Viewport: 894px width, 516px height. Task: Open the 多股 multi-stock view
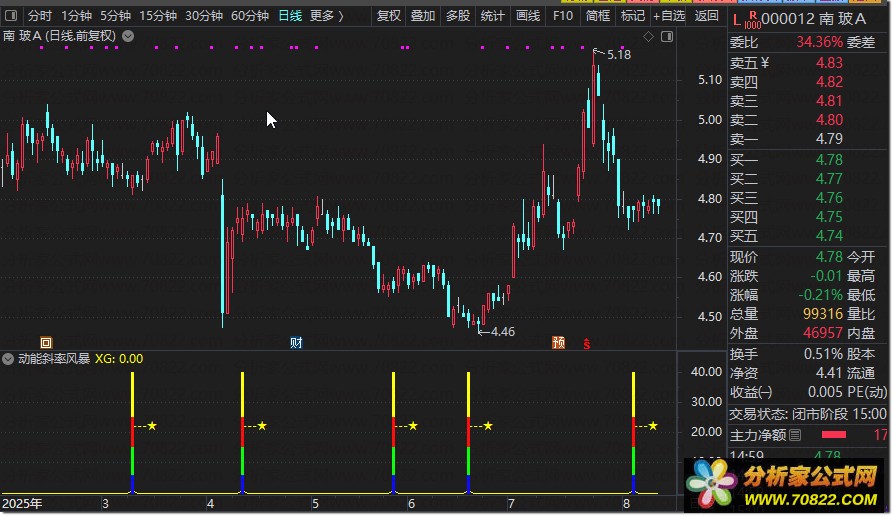tap(457, 15)
